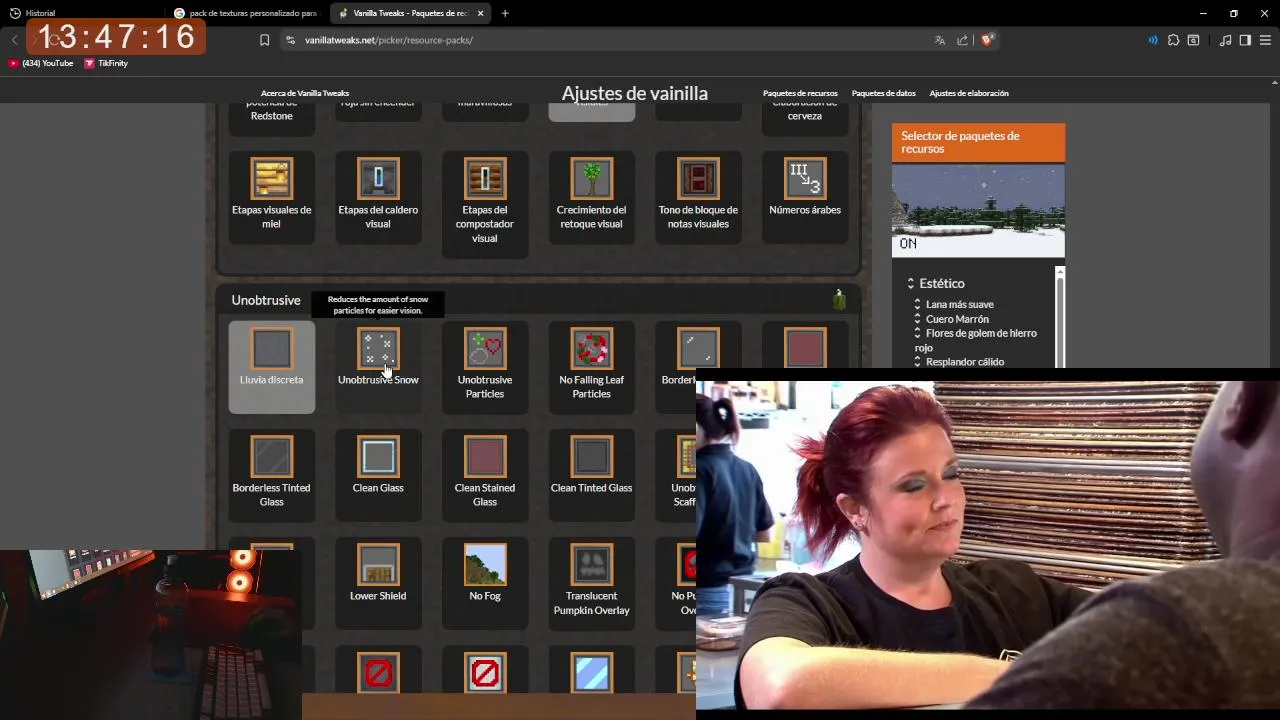Expand Cuero Marrón entry arrows
The width and height of the screenshot is (1280, 720).
917,319
